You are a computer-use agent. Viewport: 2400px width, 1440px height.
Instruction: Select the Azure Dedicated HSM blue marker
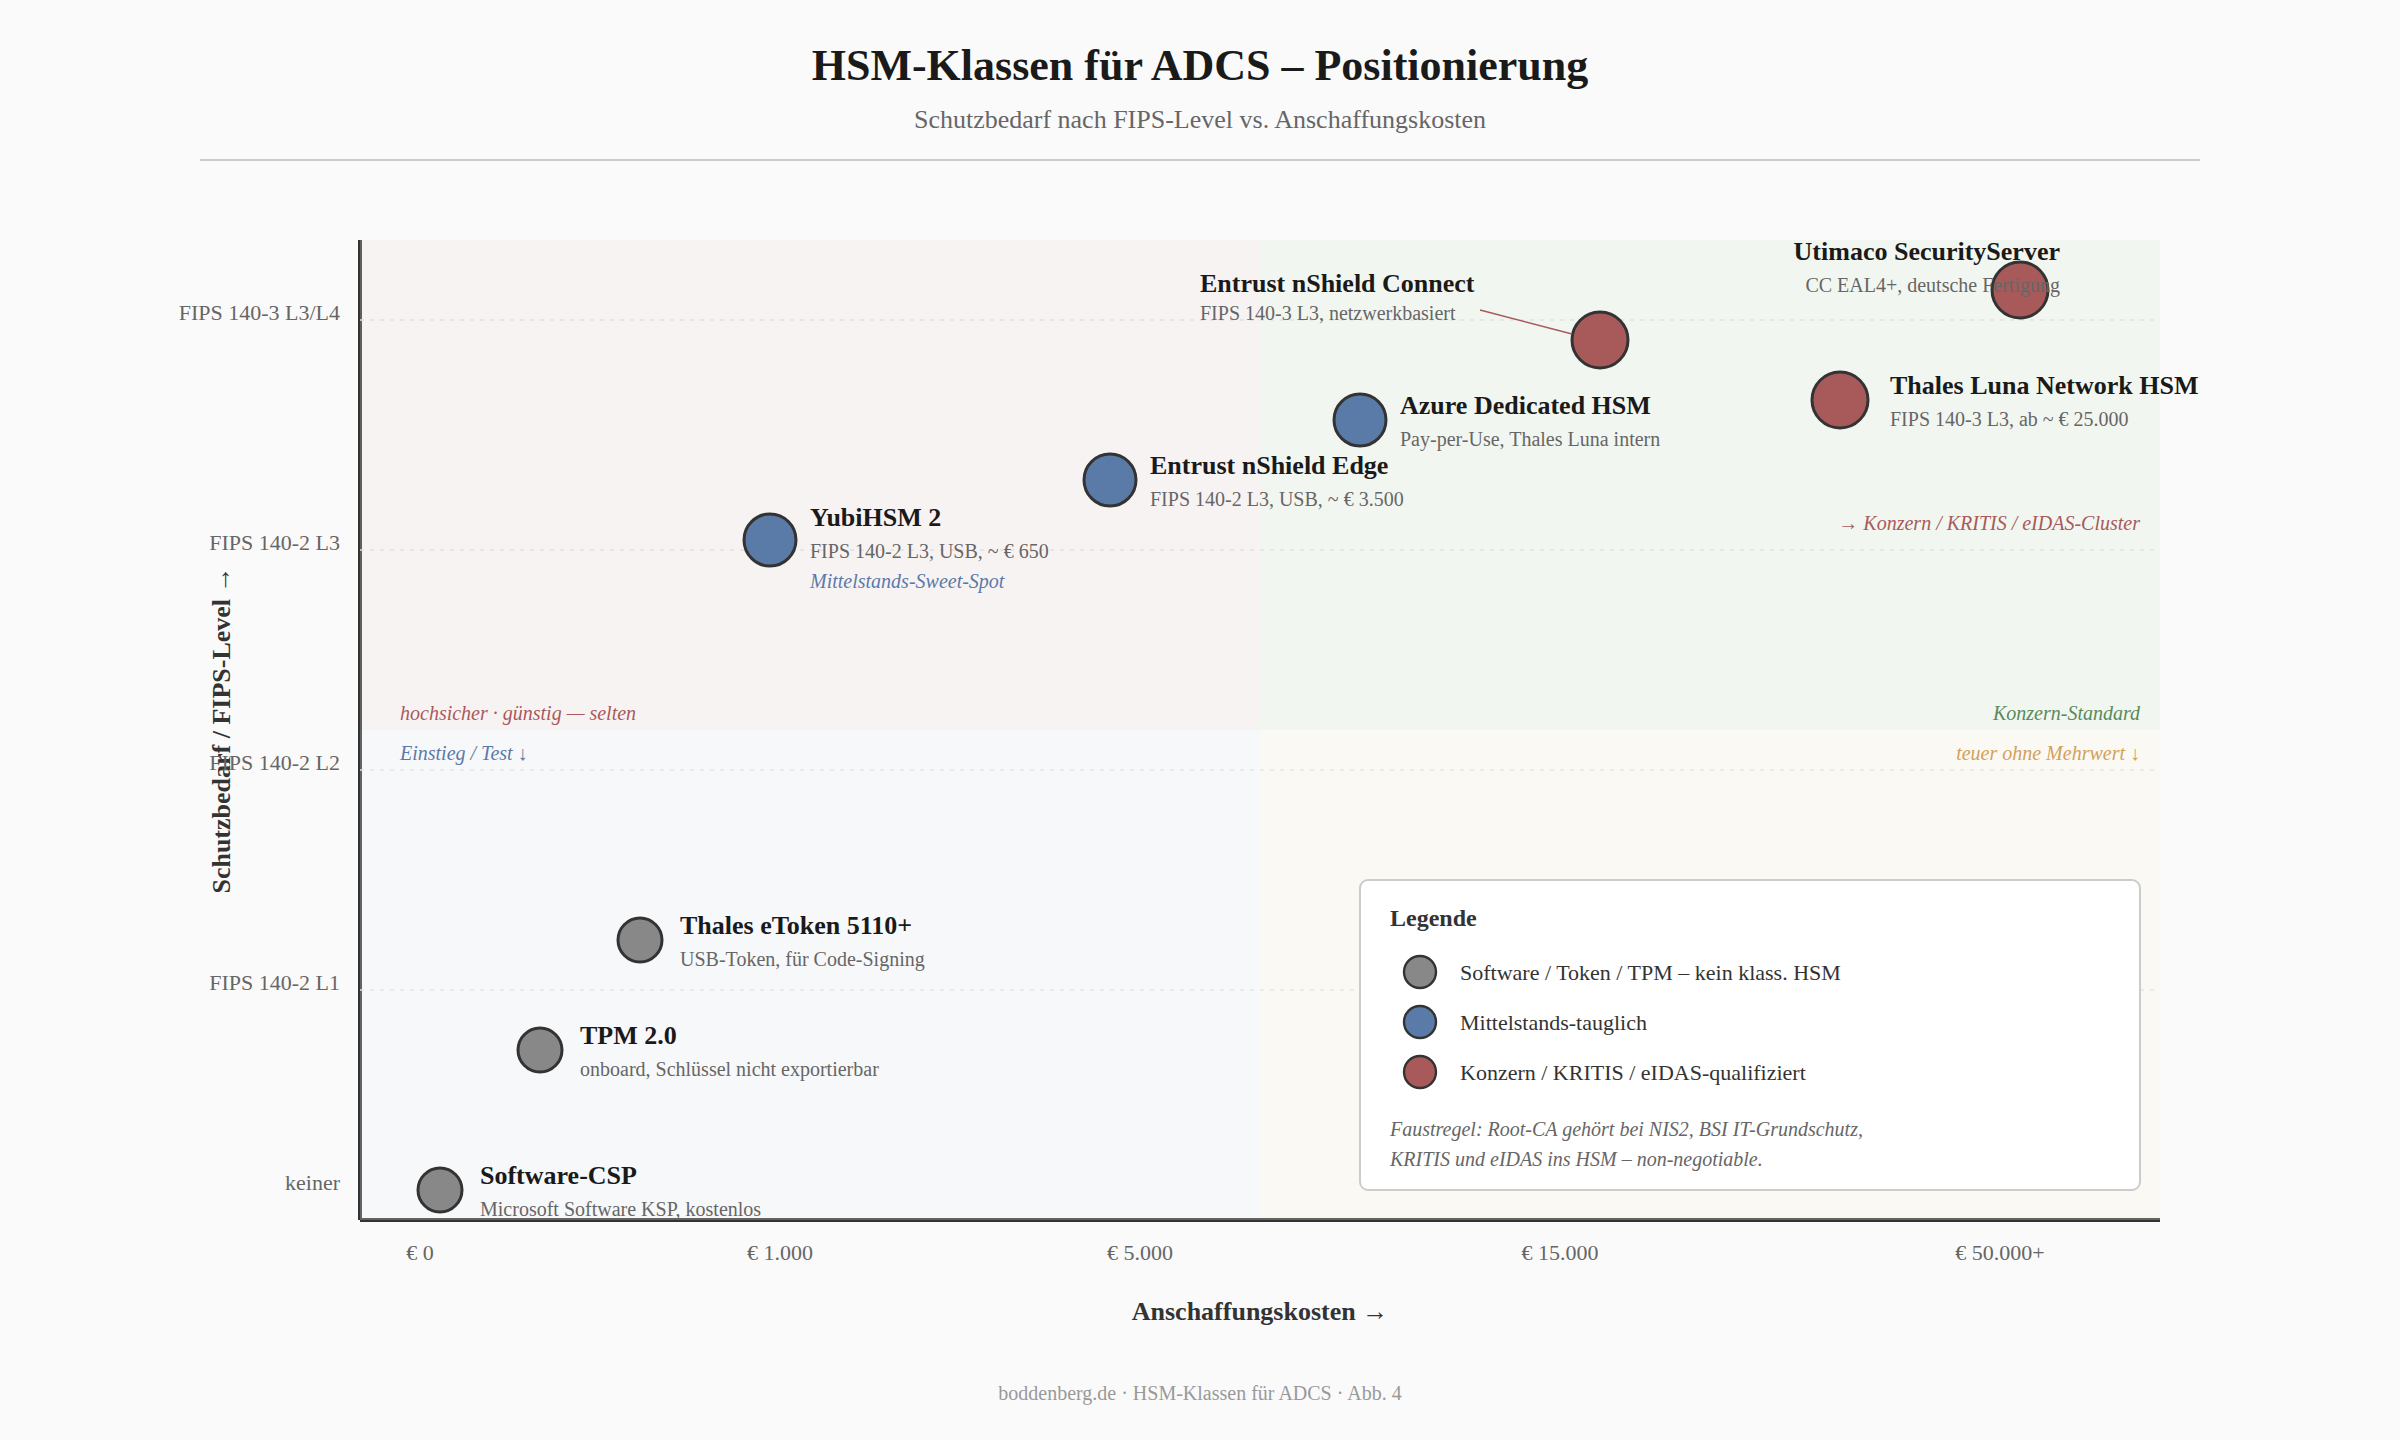click(x=1360, y=420)
